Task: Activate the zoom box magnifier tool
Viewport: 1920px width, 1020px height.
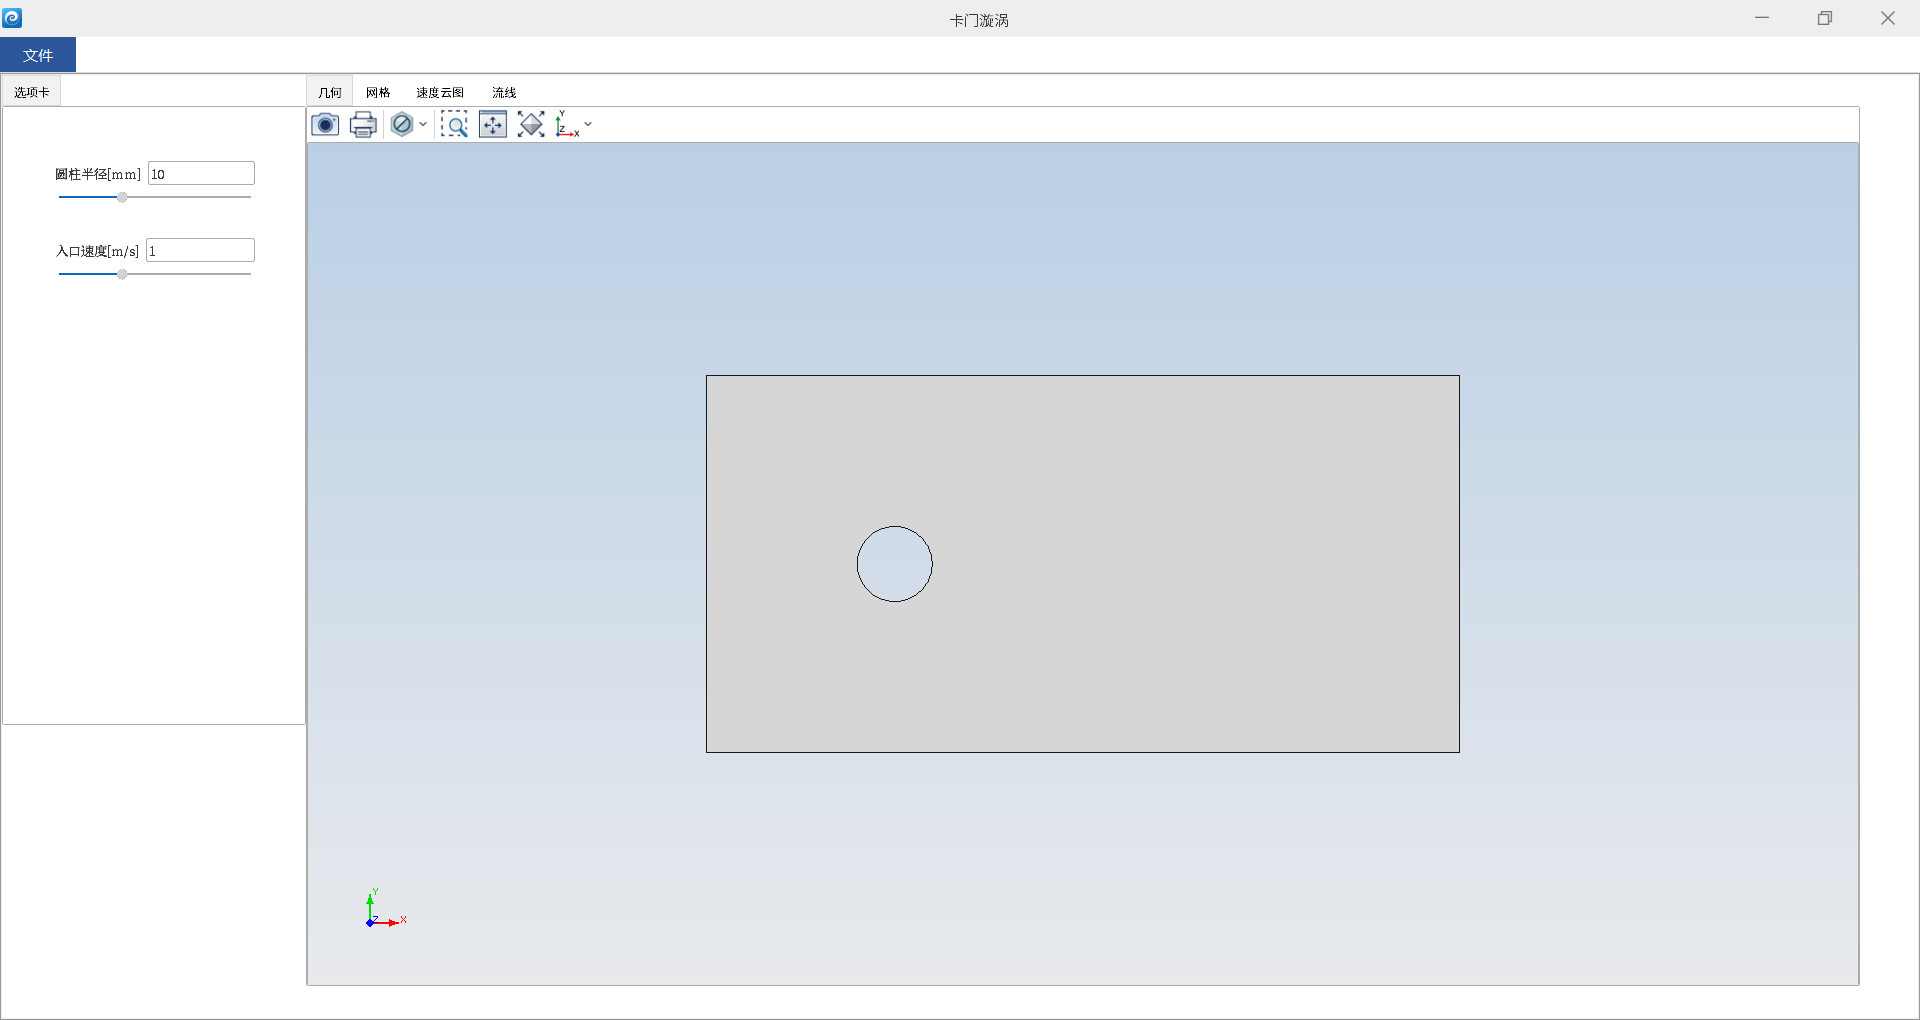Action: coord(454,125)
